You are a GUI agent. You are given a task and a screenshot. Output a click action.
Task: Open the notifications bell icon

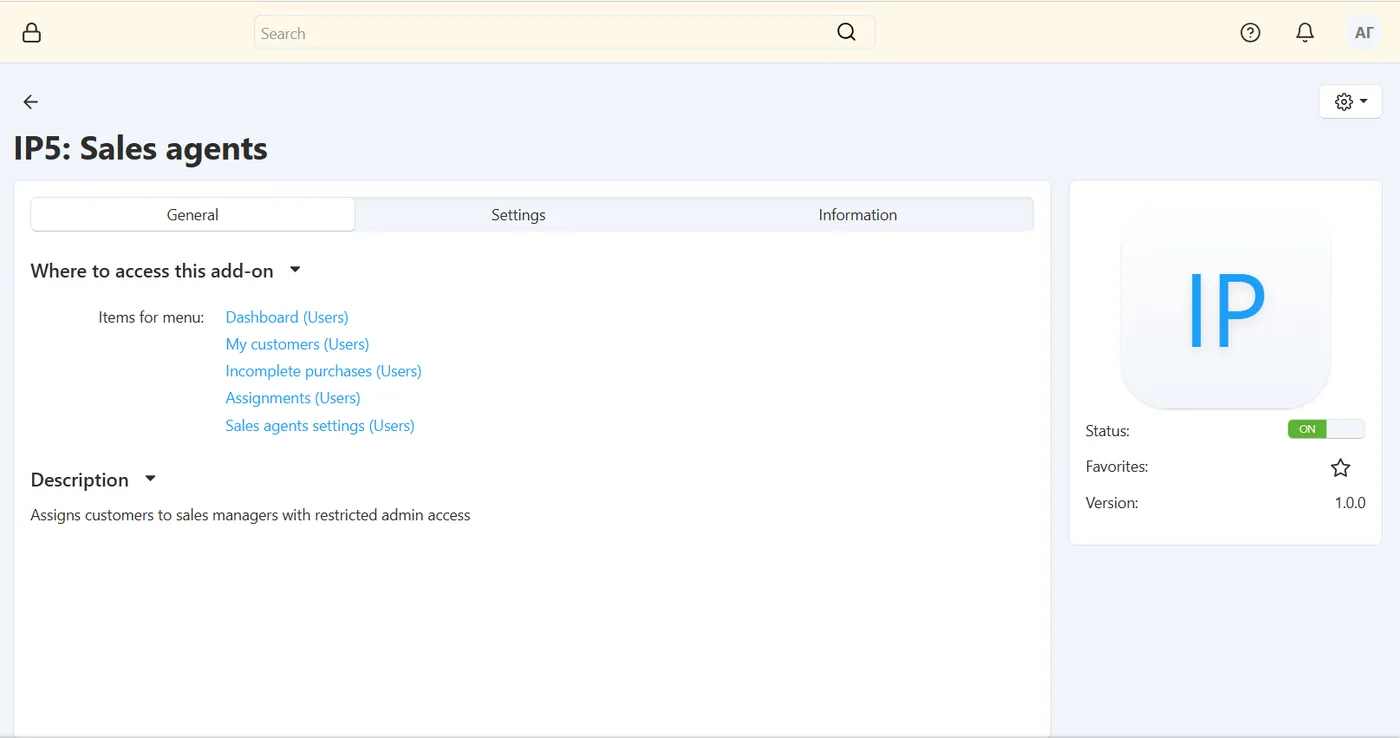point(1305,33)
